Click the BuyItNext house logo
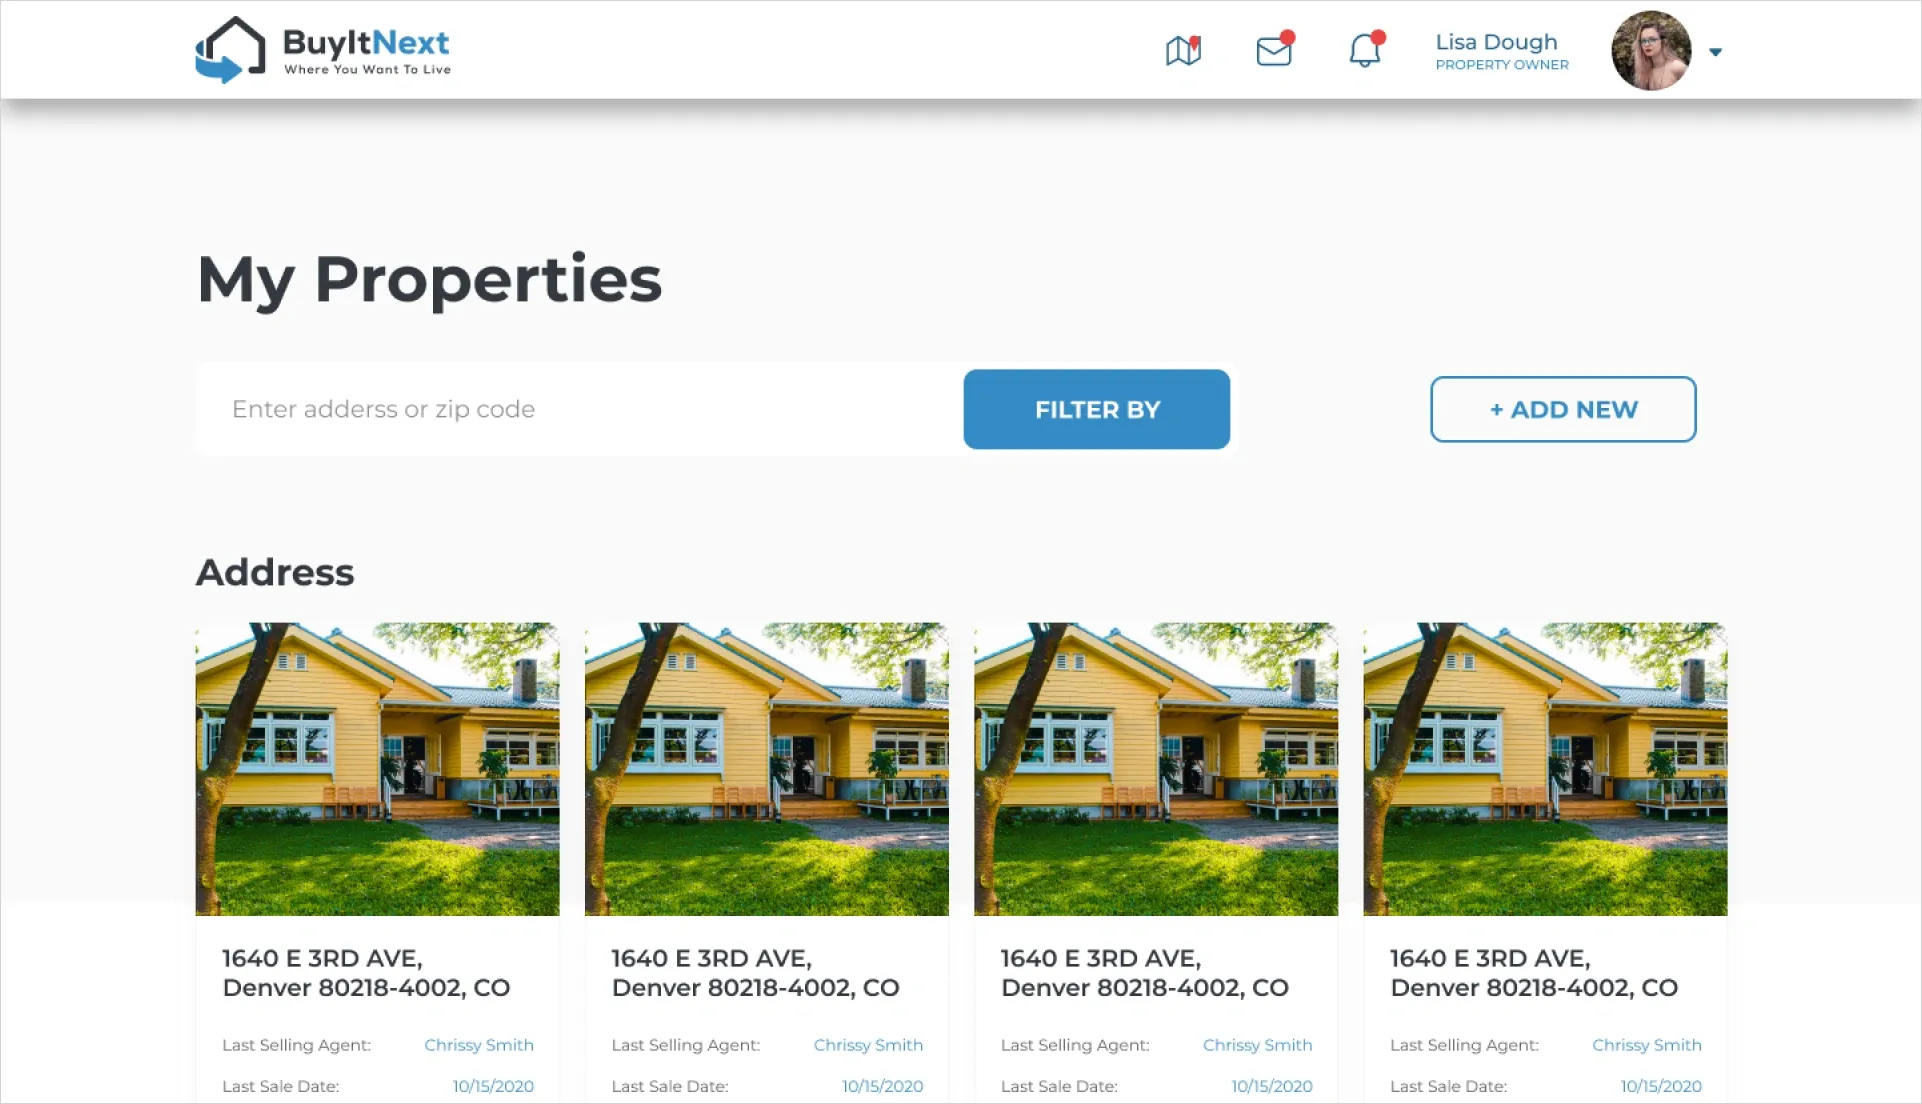 231,49
